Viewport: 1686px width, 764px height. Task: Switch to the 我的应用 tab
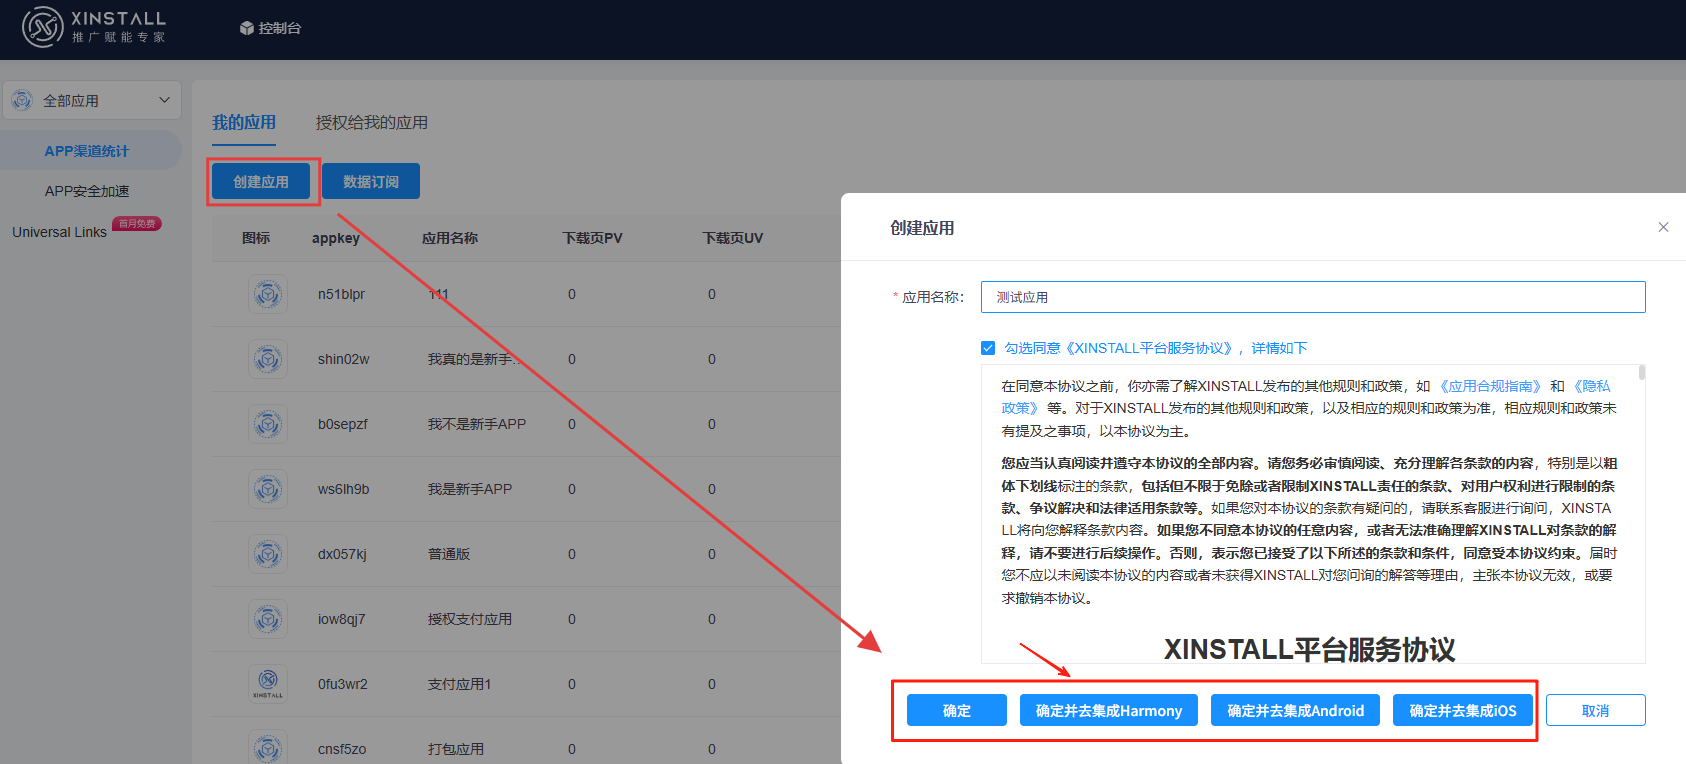pos(244,122)
